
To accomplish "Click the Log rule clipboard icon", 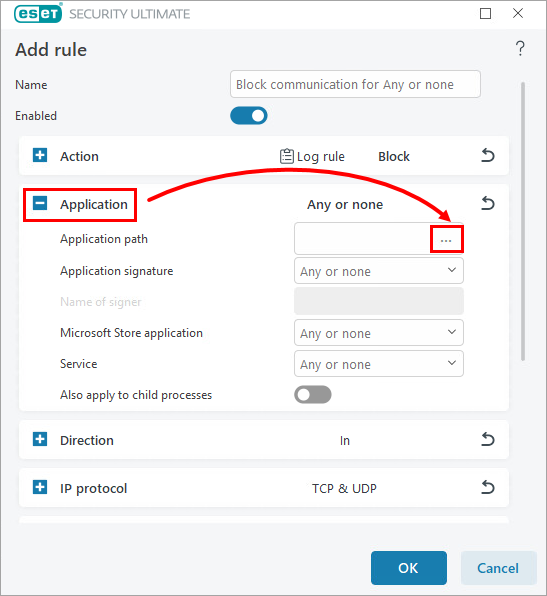I will point(287,156).
